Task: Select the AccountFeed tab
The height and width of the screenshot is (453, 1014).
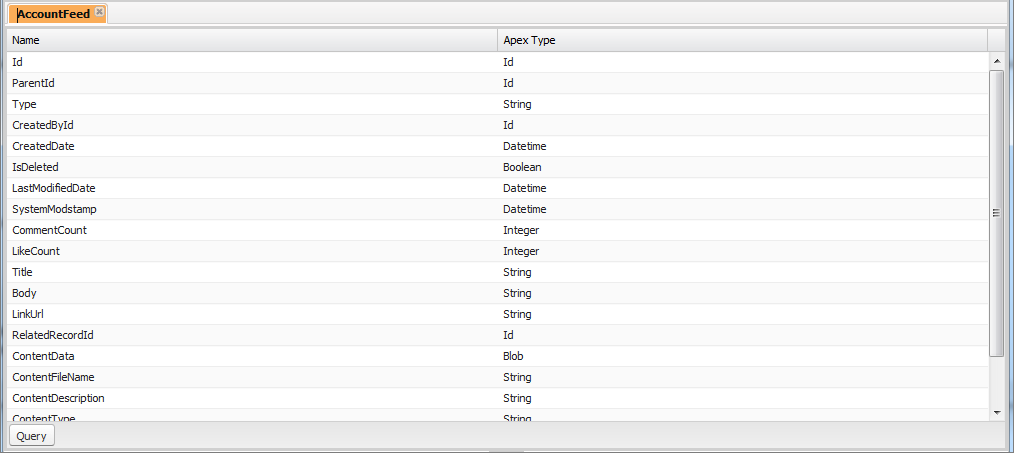Action: point(58,14)
